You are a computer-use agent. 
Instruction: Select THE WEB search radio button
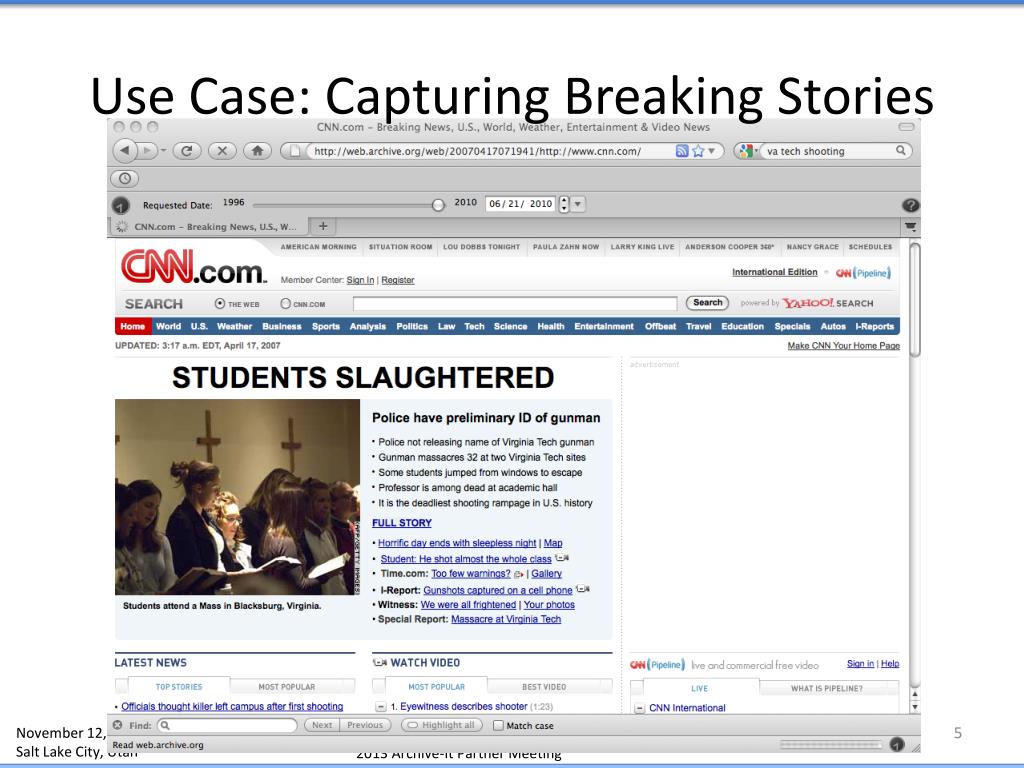click(219, 304)
